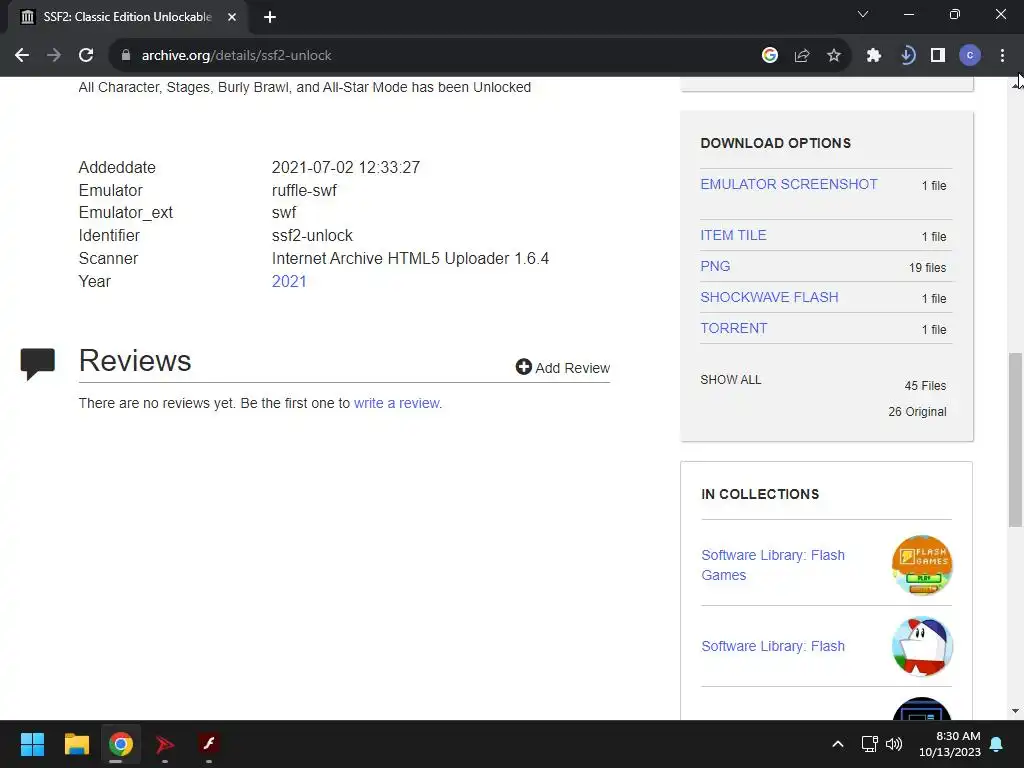1024x768 pixels.
Task: Open ITEM TILE download option
Action: [733, 235]
